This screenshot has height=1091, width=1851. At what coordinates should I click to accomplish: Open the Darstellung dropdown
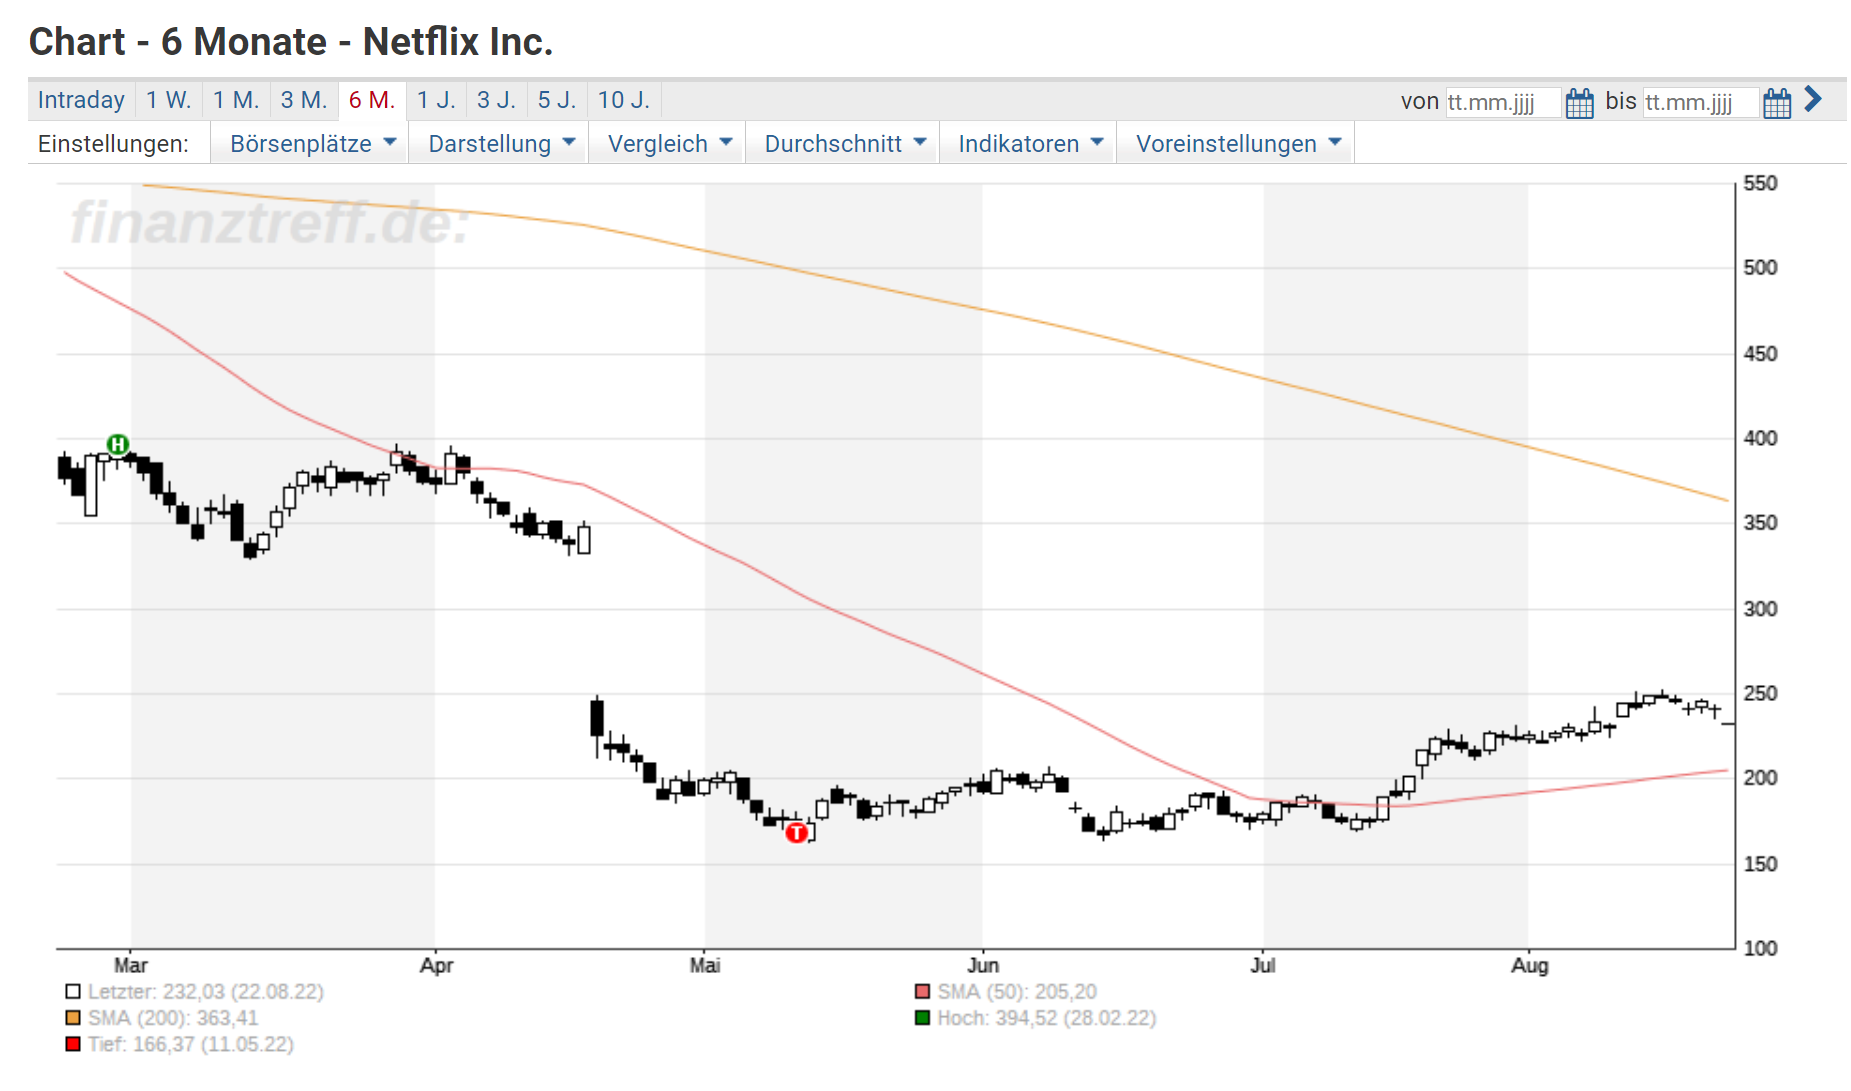pos(501,144)
